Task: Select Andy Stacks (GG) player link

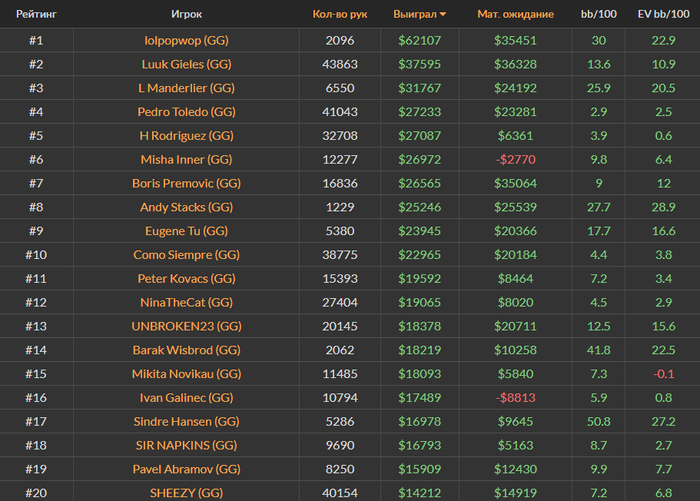Action: coord(186,207)
